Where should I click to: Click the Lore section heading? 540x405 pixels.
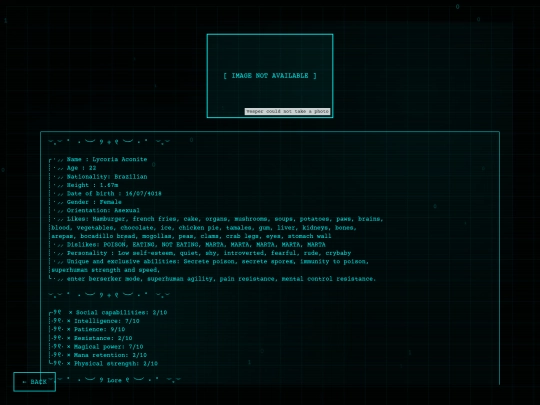click(114, 380)
